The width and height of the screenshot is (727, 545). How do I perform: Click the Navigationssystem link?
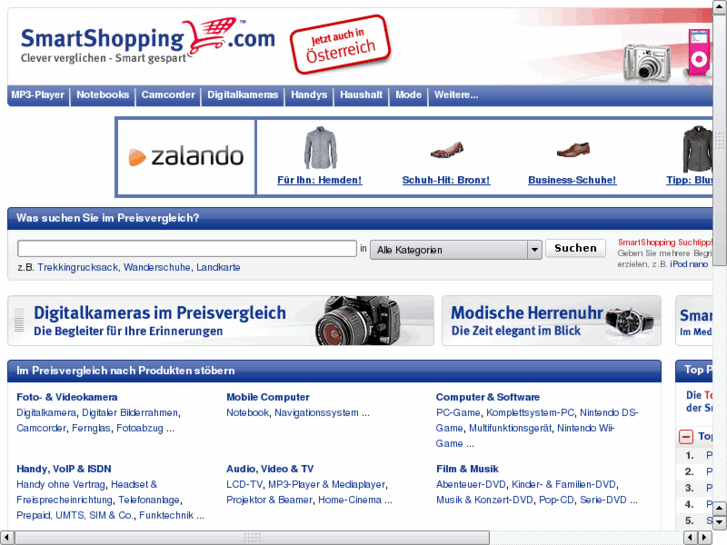pyautogui.click(x=316, y=413)
